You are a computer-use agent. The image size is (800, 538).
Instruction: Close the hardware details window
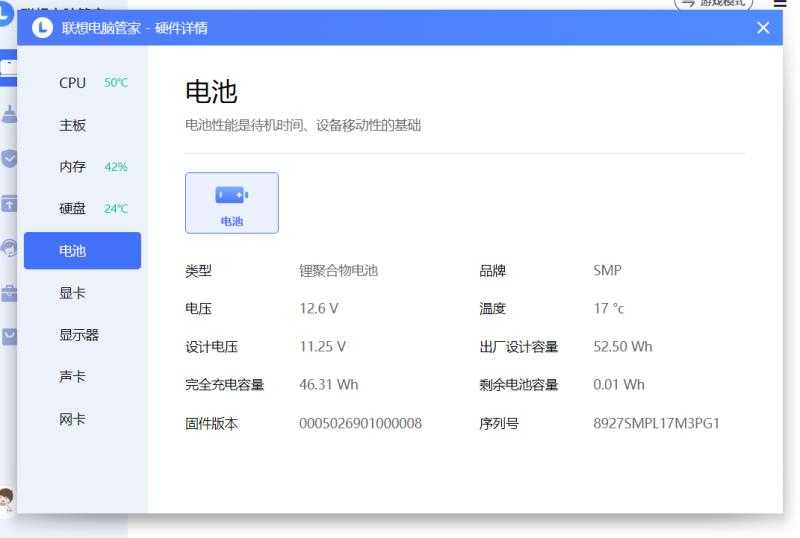(763, 28)
